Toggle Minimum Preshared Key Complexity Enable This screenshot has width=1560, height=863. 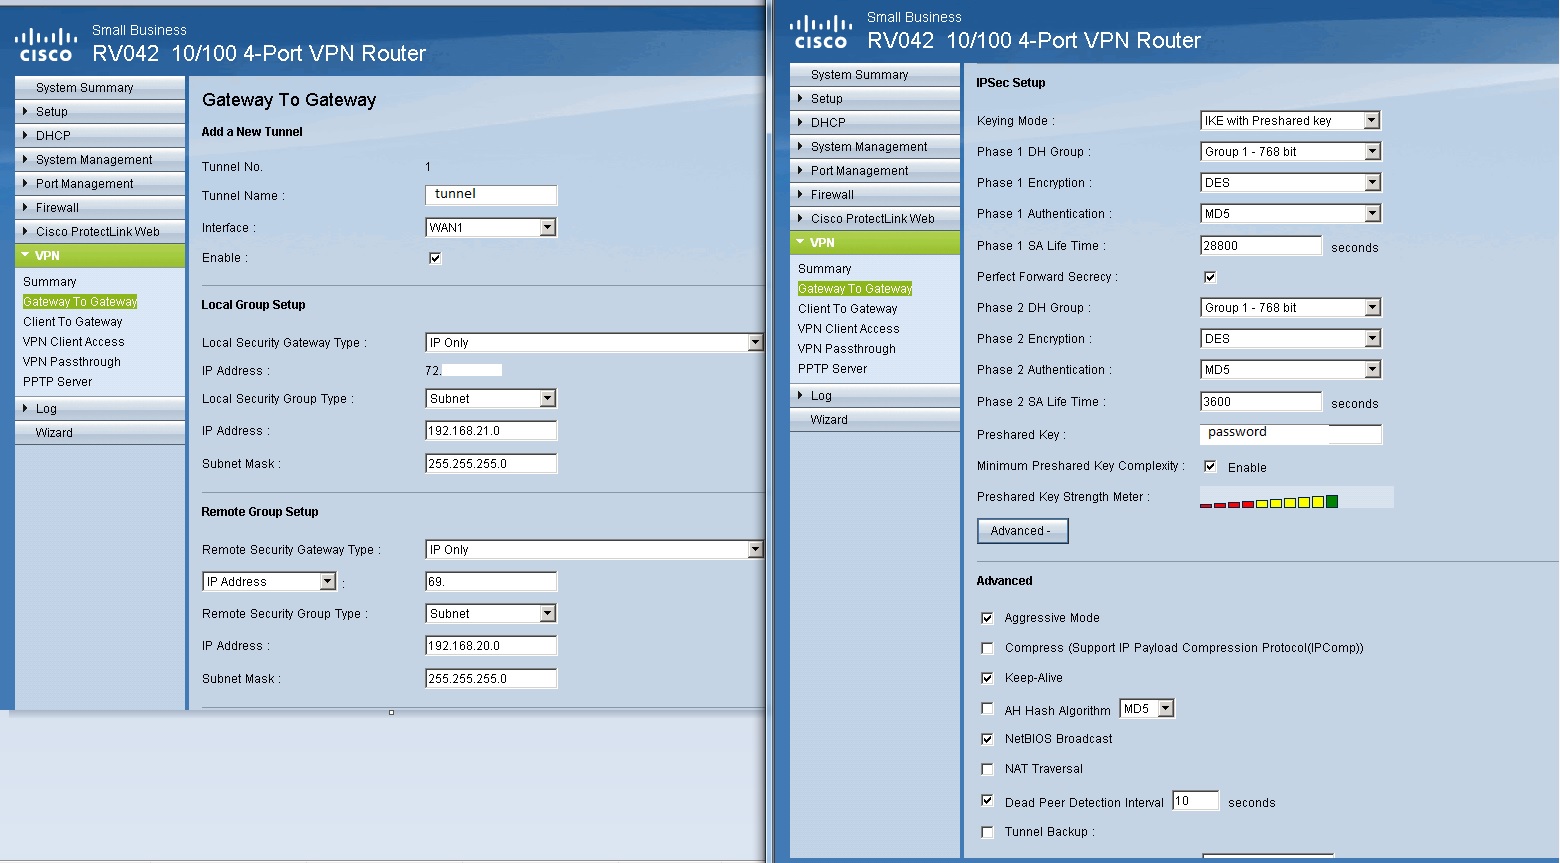click(x=1210, y=467)
